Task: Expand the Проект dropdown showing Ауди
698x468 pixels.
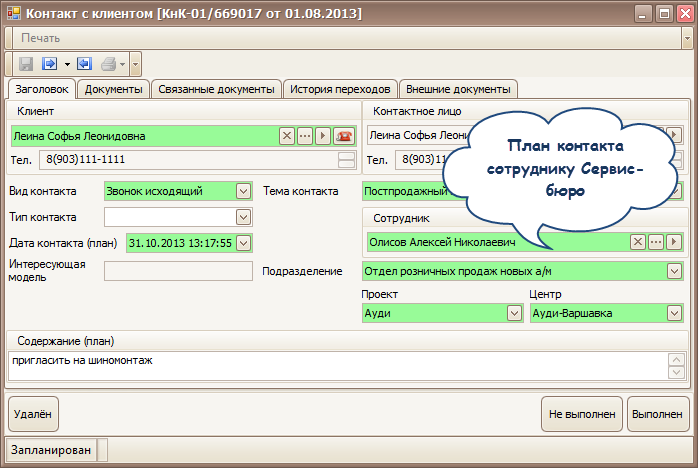Action: [514, 313]
